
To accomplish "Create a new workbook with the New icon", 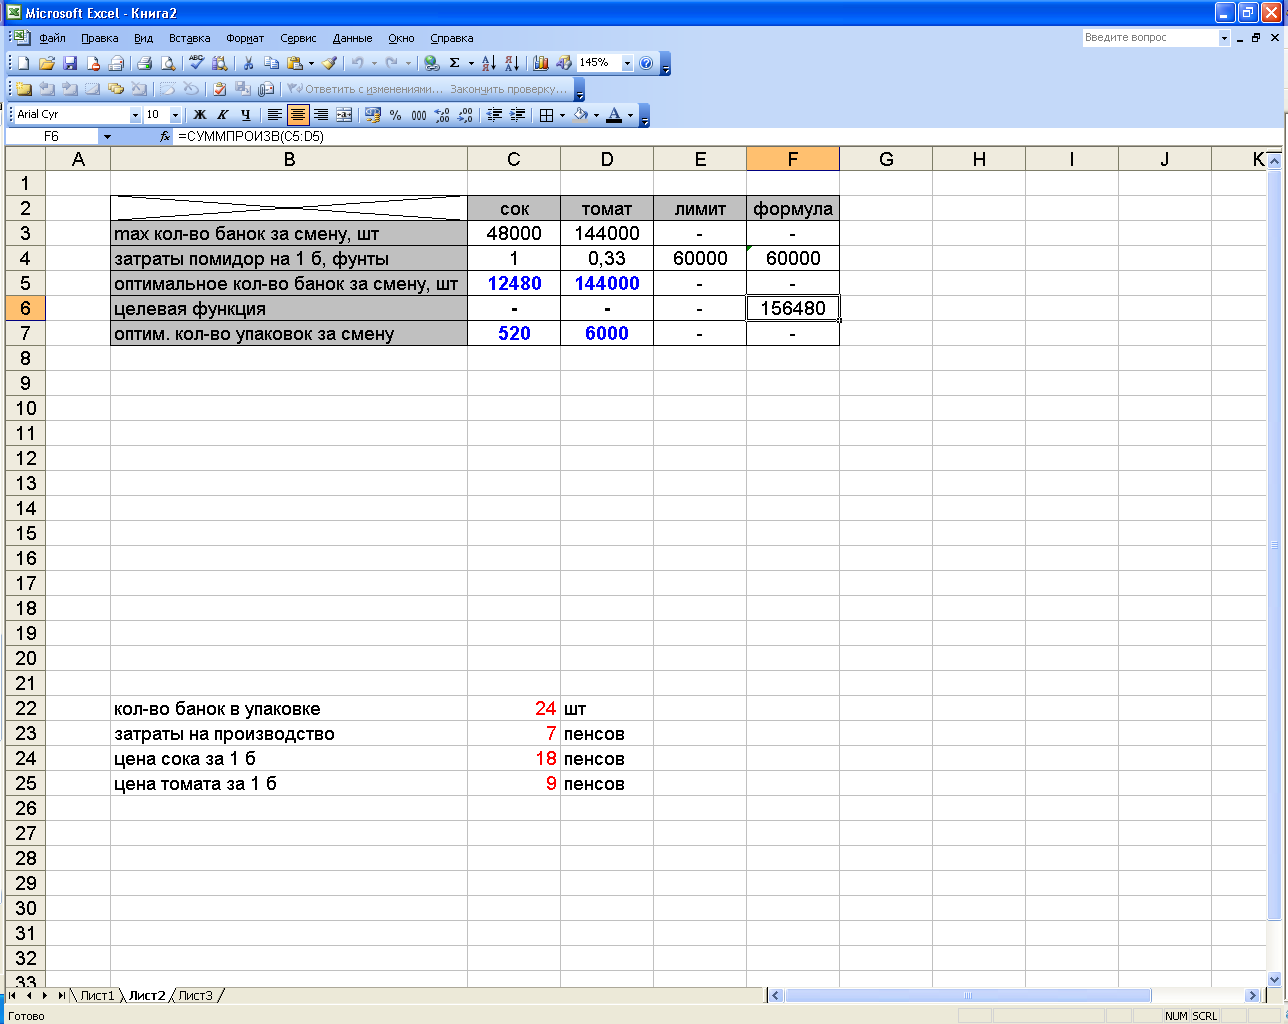I will click(24, 63).
